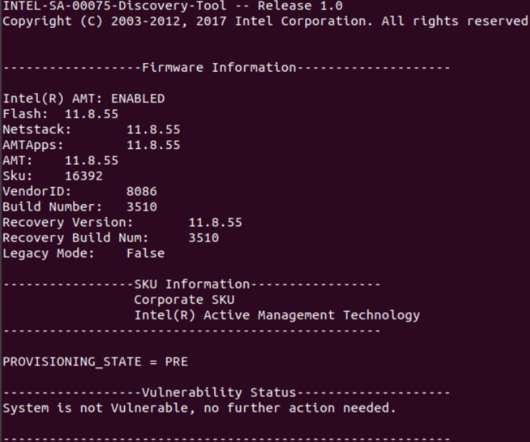Click the word 'ENABLED' after AMT
The image size is (530, 442).
click(138, 99)
